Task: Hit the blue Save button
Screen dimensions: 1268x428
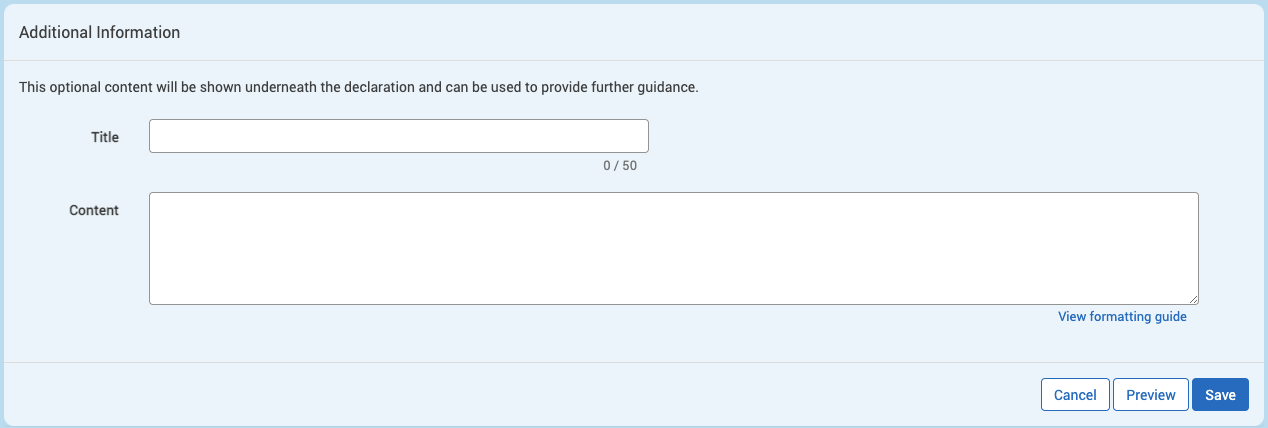Action: pyautogui.click(x=1220, y=395)
